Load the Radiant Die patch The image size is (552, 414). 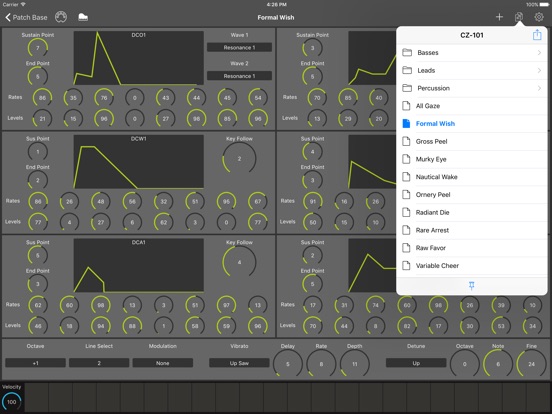coord(472,212)
